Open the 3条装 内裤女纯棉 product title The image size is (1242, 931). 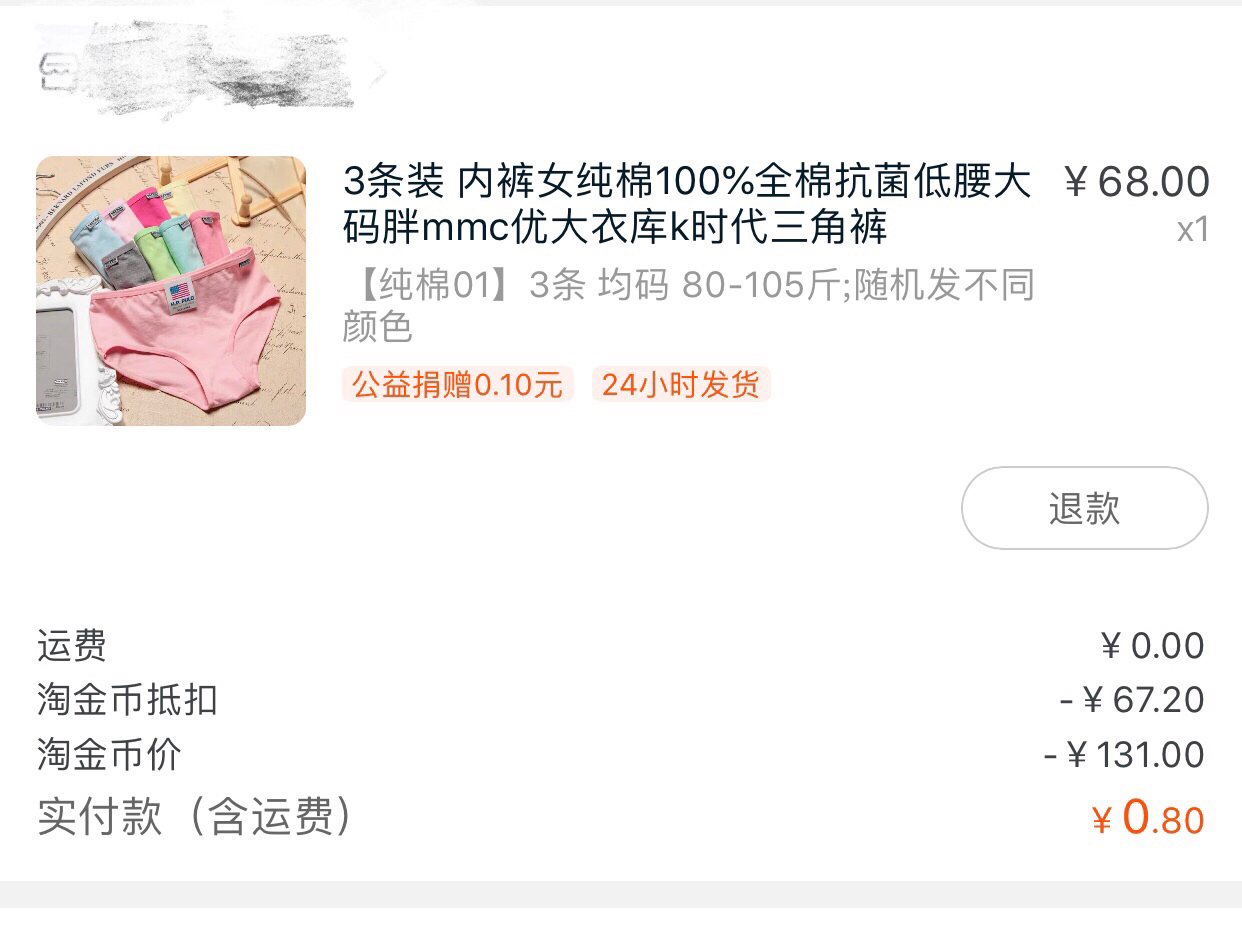coord(687,205)
